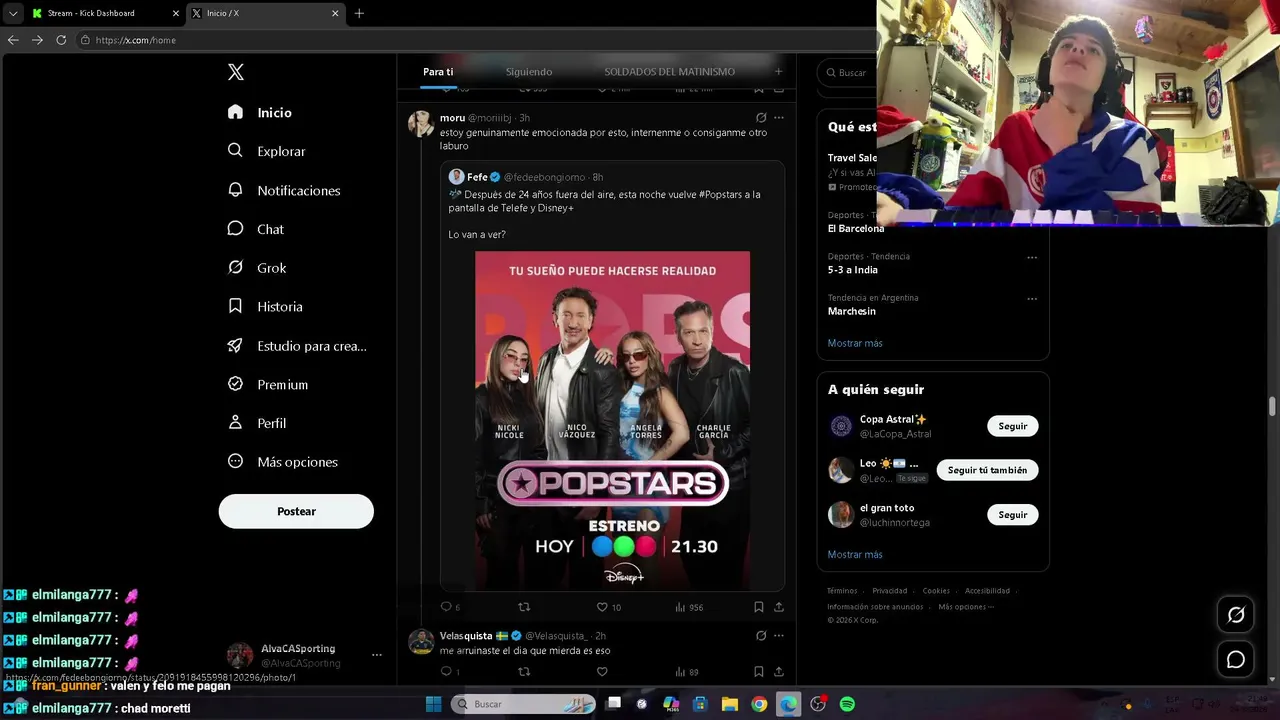Open Notificaciones from the sidebar
This screenshot has height=720, width=1280.
(x=284, y=190)
